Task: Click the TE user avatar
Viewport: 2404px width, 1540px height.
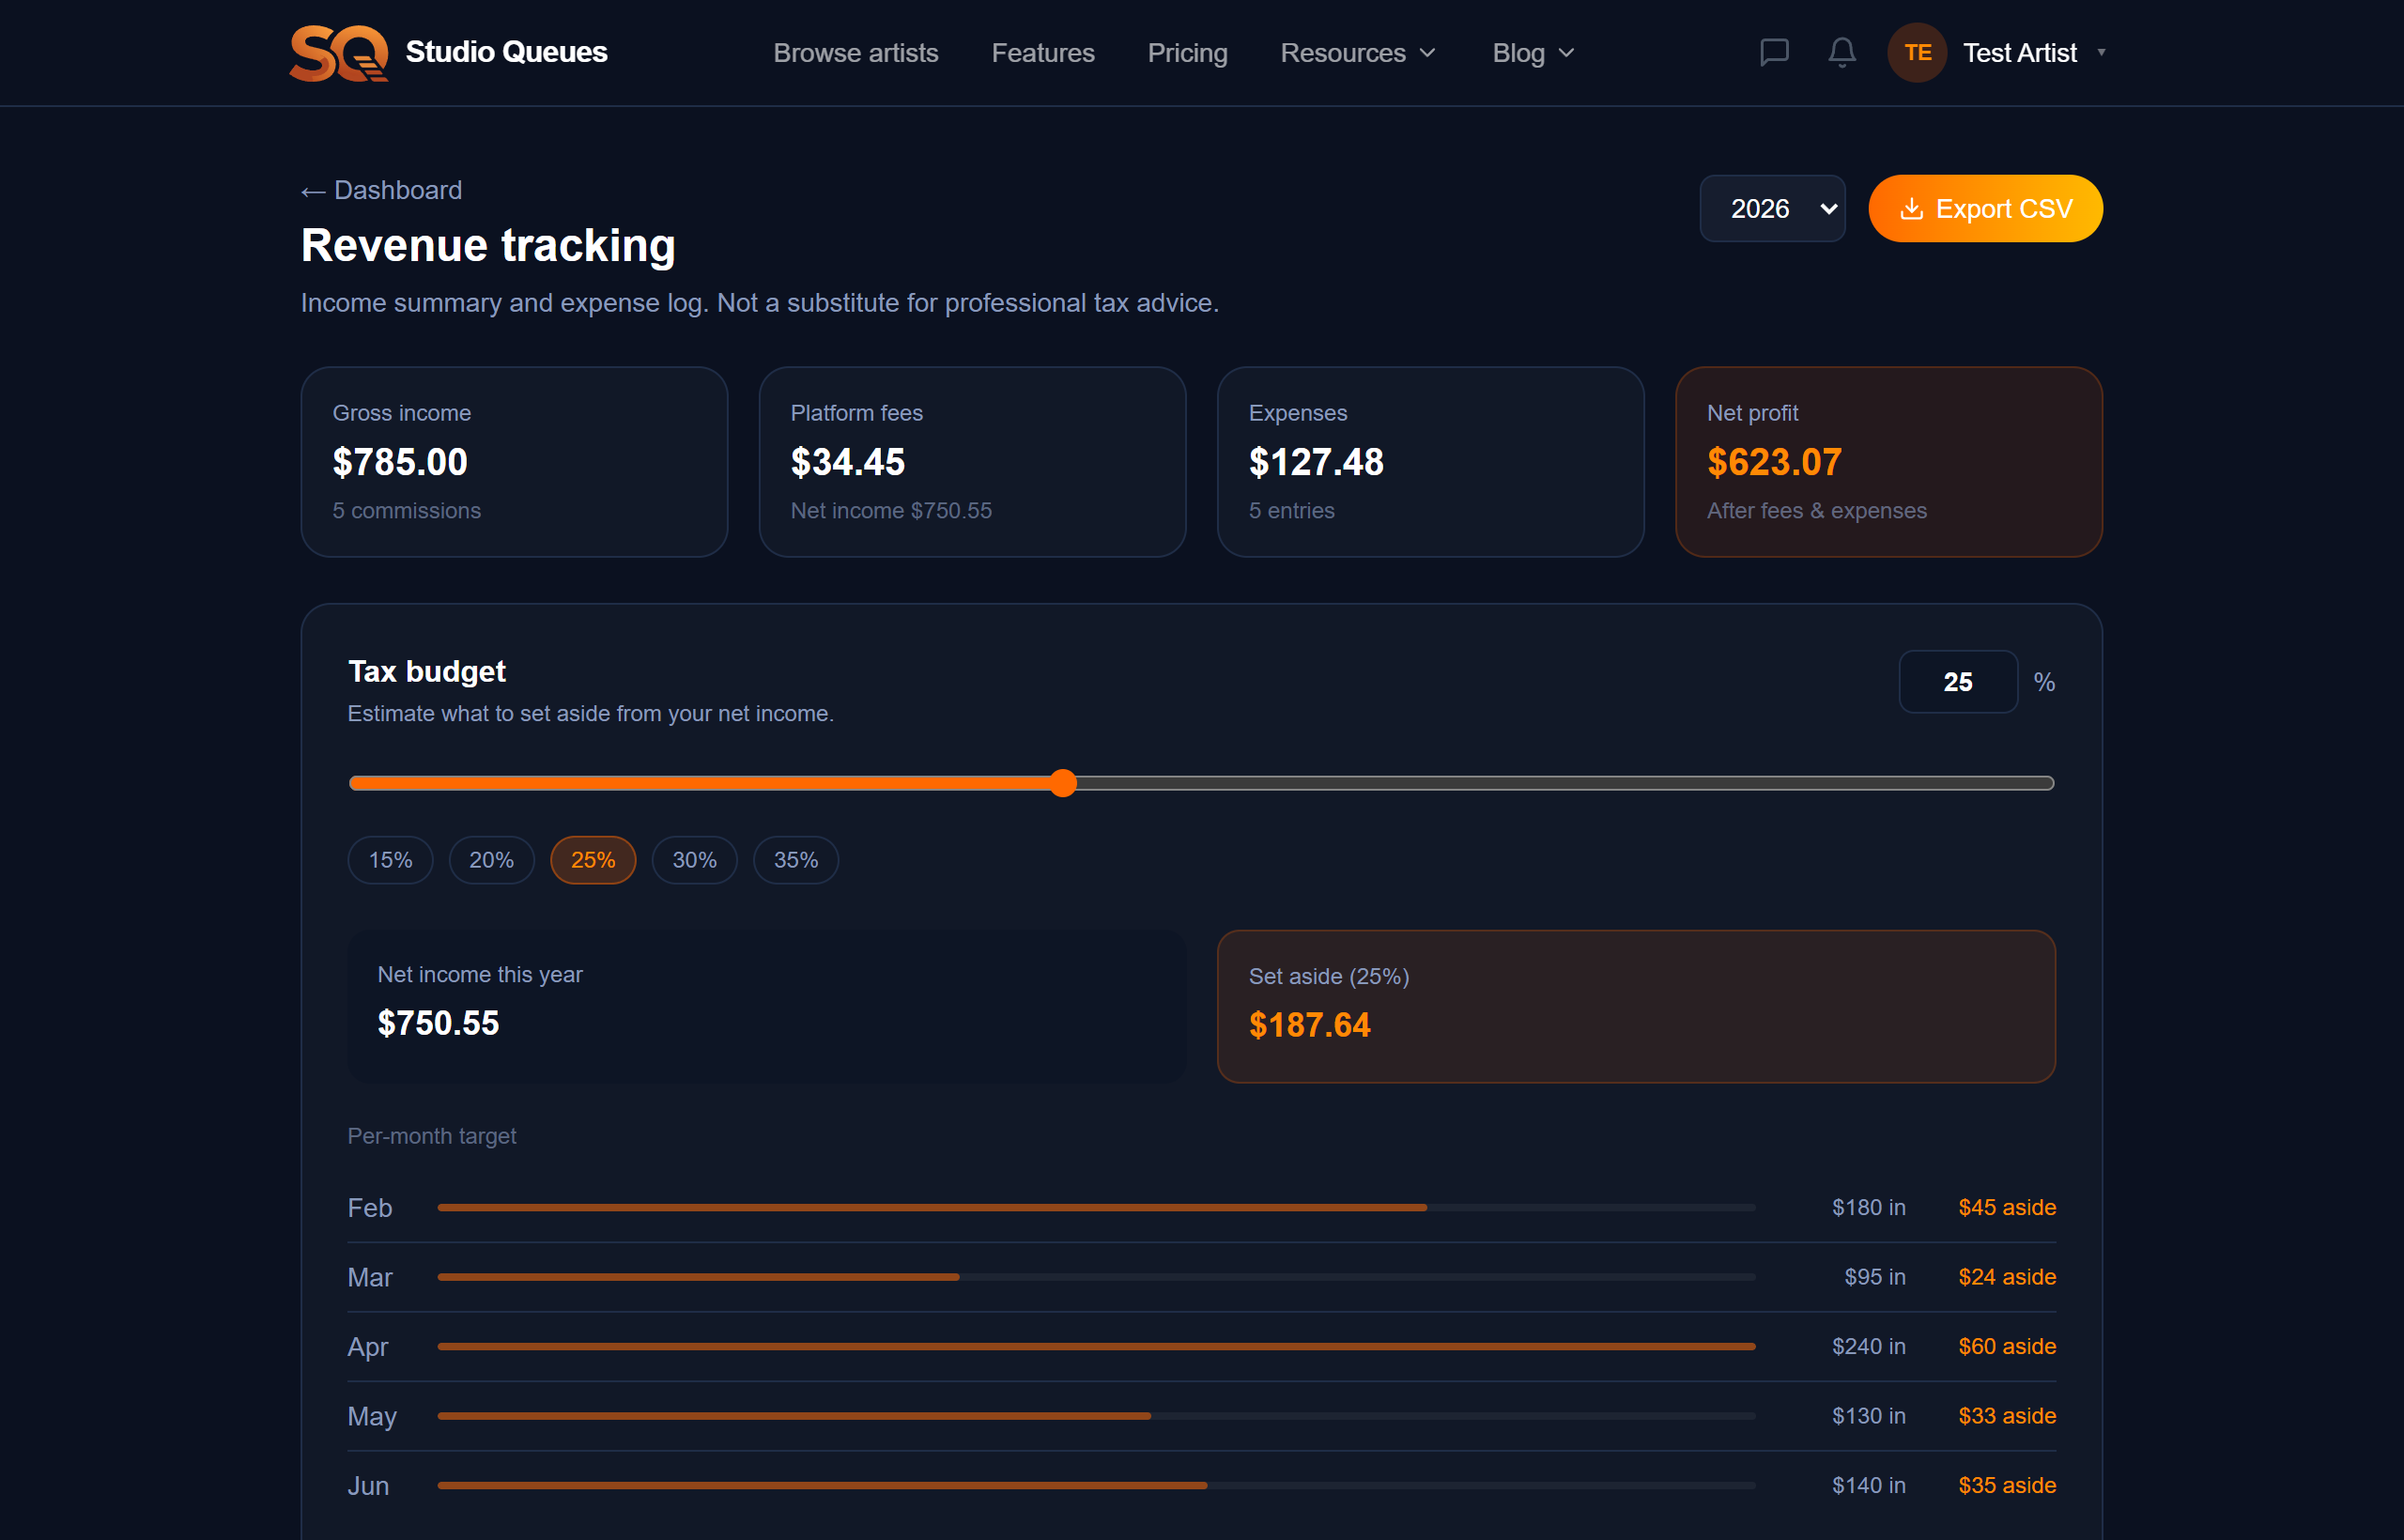Action: pos(1916,53)
